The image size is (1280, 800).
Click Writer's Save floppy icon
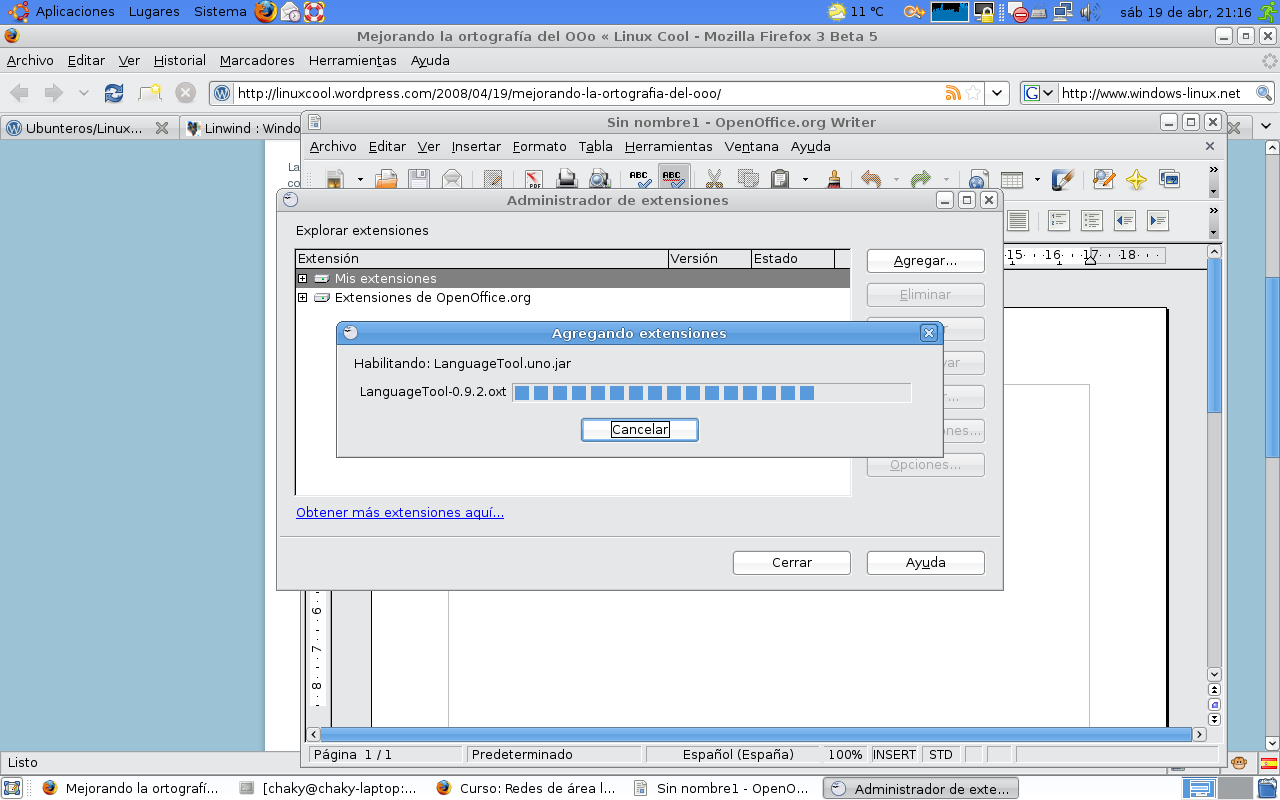click(x=419, y=180)
